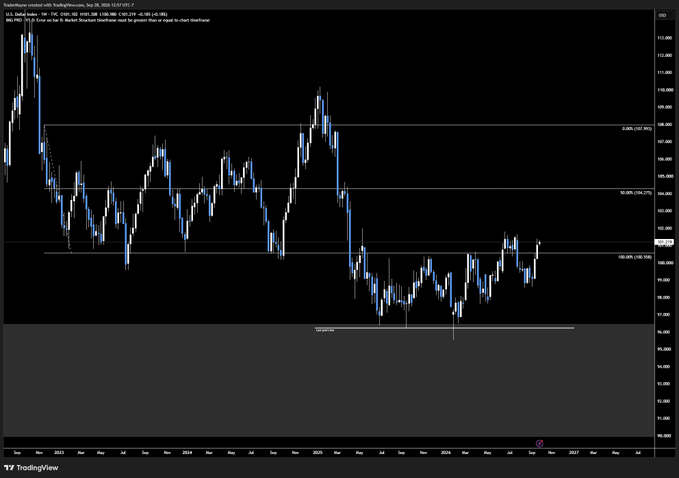Image resolution: width=679 pixels, height=478 pixels.
Task: Click the 2023 label on time axis
Action: click(x=59, y=453)
